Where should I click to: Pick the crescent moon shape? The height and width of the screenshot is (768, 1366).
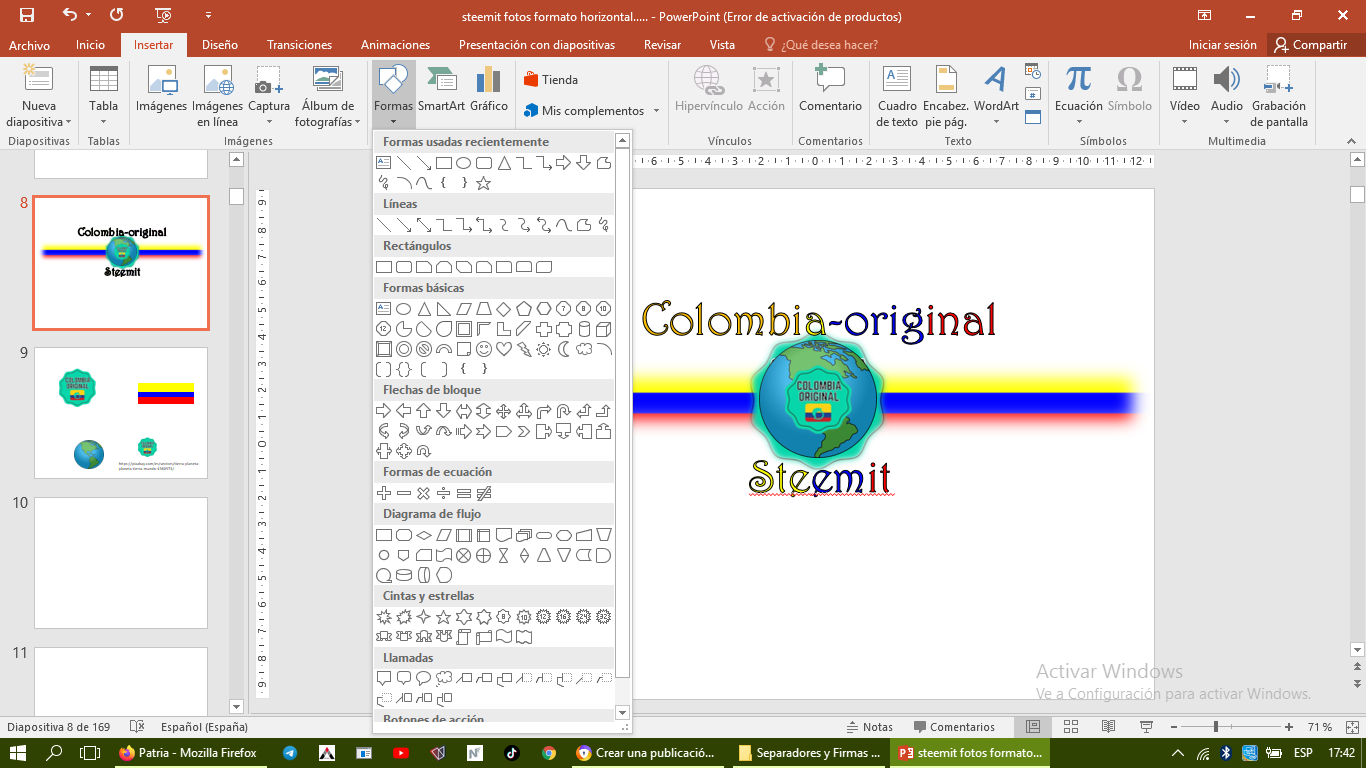click(x=564, y=349)
